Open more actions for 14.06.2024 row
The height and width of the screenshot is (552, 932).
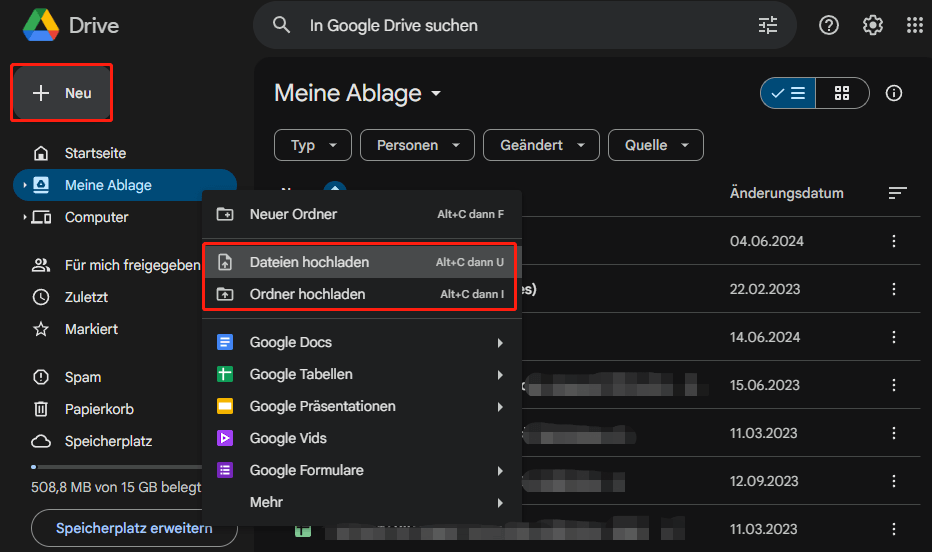pos(893,337)
